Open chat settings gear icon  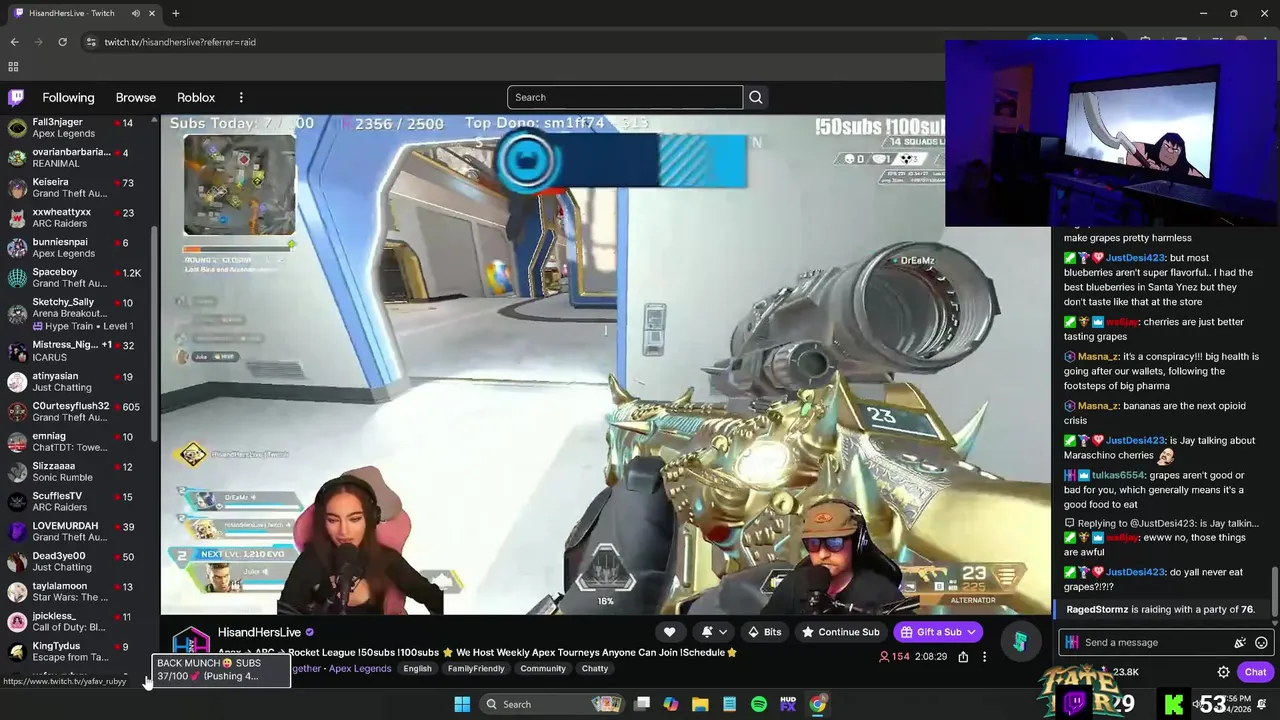[1223, 672]
